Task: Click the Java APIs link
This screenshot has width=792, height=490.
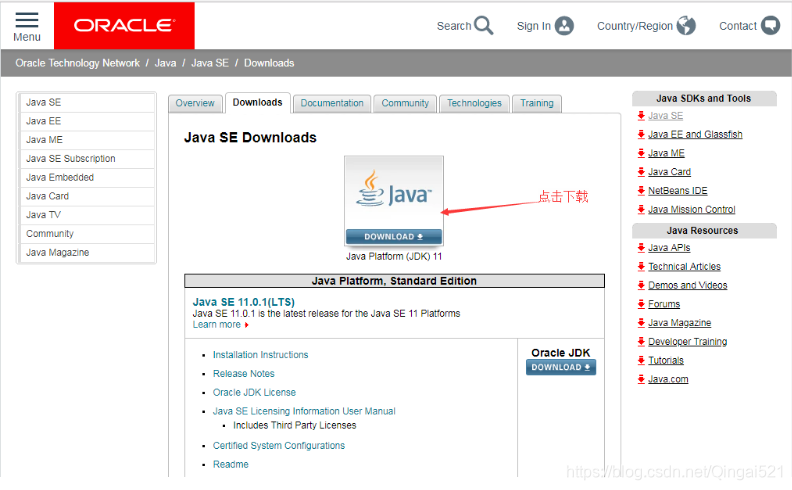Action: [x=669, y=248]
